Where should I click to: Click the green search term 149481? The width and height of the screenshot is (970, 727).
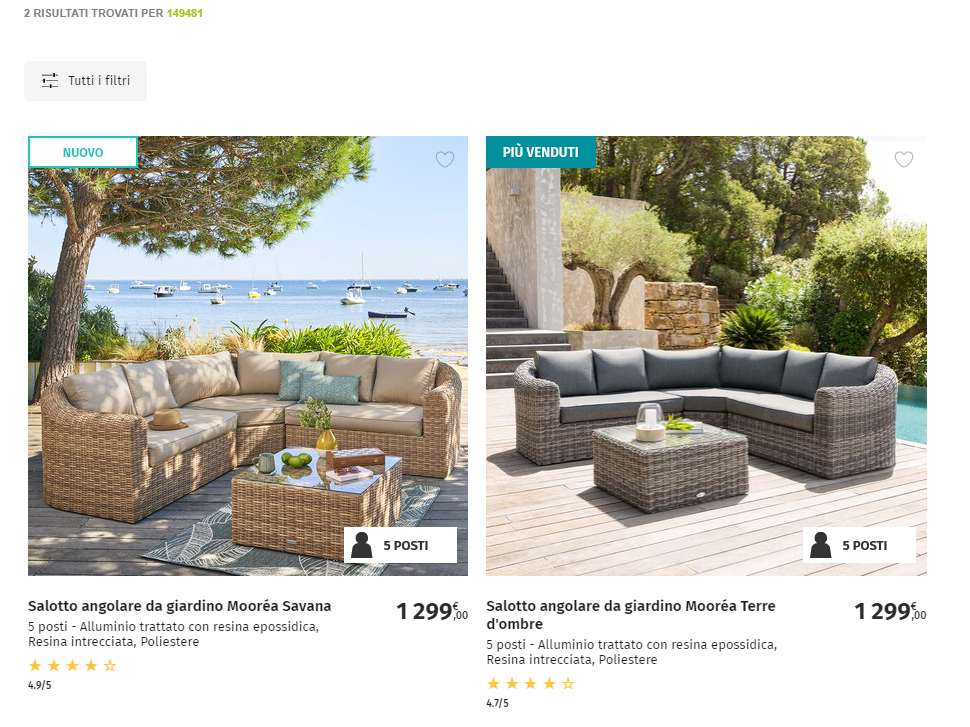coord(184,13)
